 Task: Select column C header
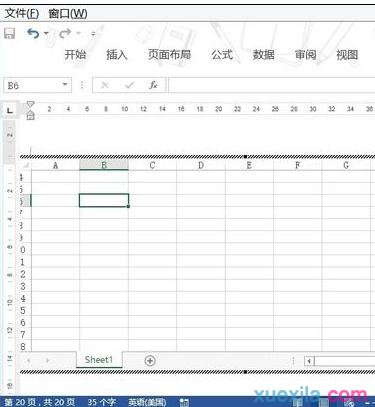[152, 165]
